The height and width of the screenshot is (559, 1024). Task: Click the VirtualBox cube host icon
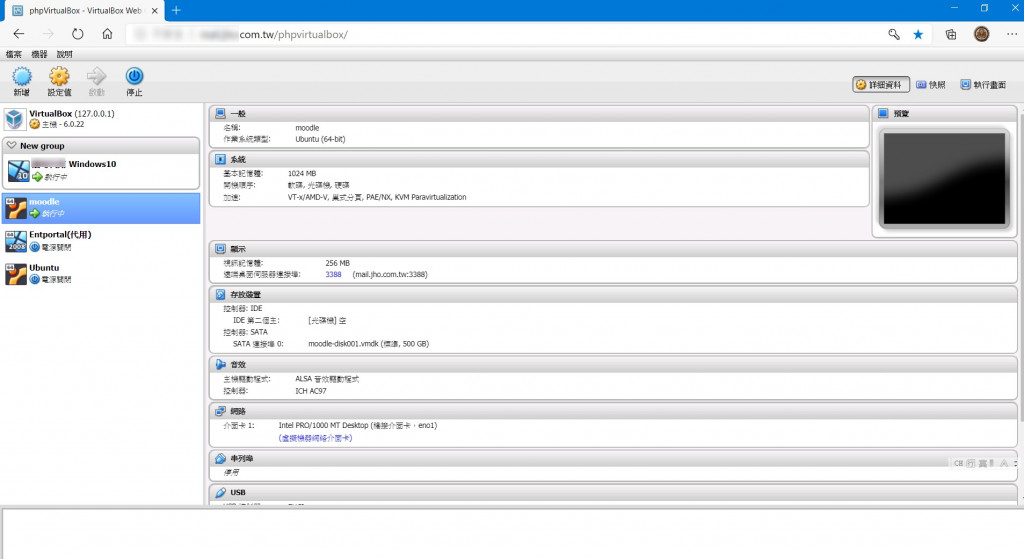click(x=14, y=119)
